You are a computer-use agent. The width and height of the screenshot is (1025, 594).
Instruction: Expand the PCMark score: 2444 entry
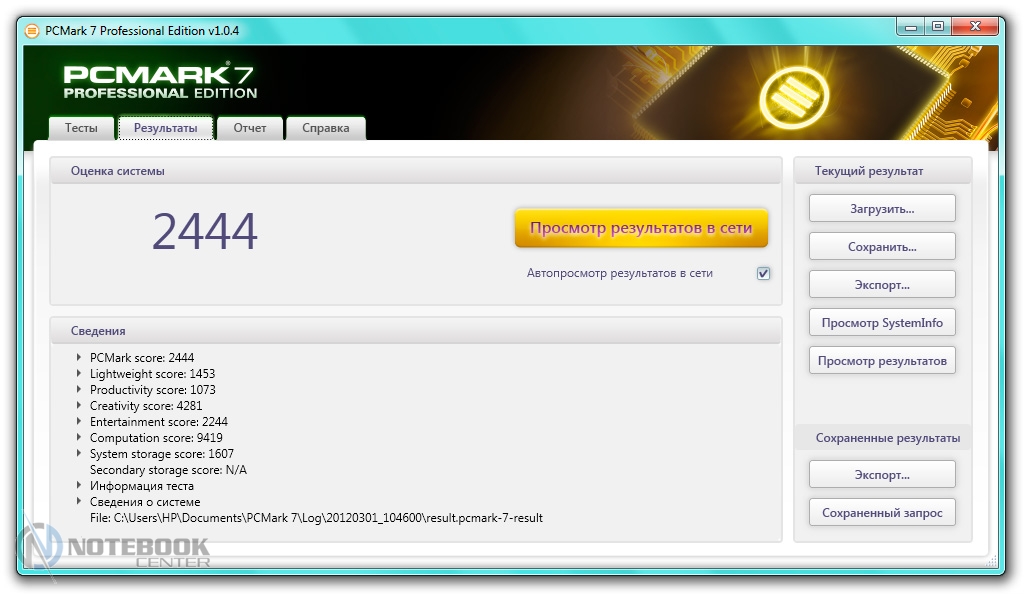point(79,357)
